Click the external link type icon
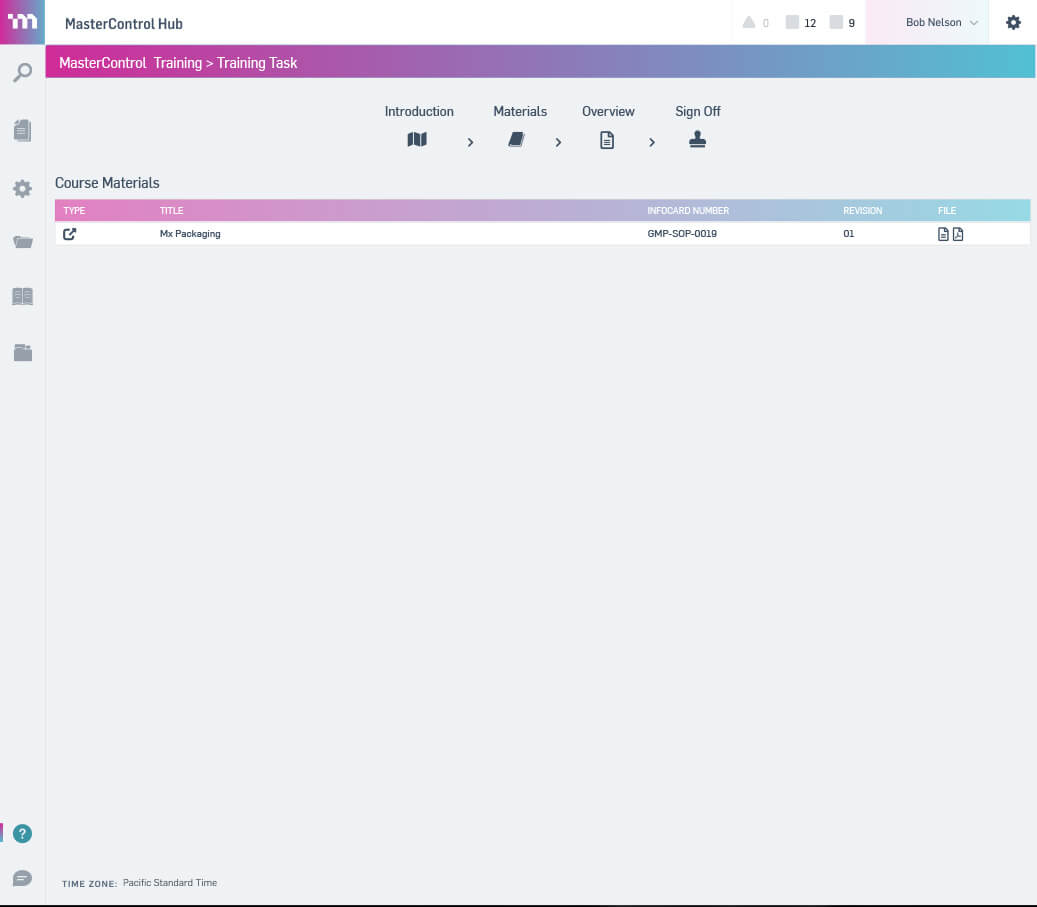The width and height of the screenshot is (1037, 907). [70, 234]
